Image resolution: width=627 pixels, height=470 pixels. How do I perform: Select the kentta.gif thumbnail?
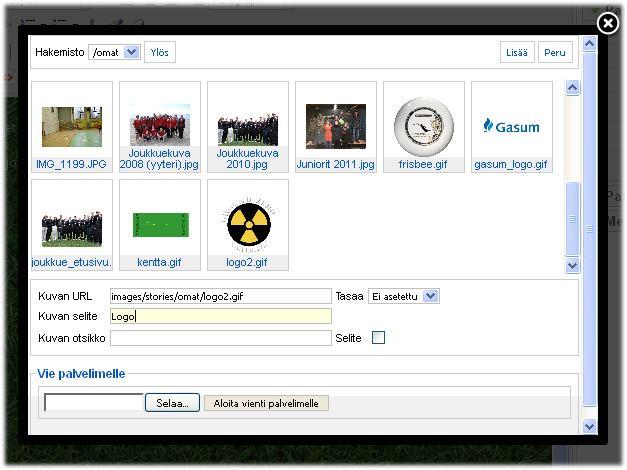click(160, 225)
